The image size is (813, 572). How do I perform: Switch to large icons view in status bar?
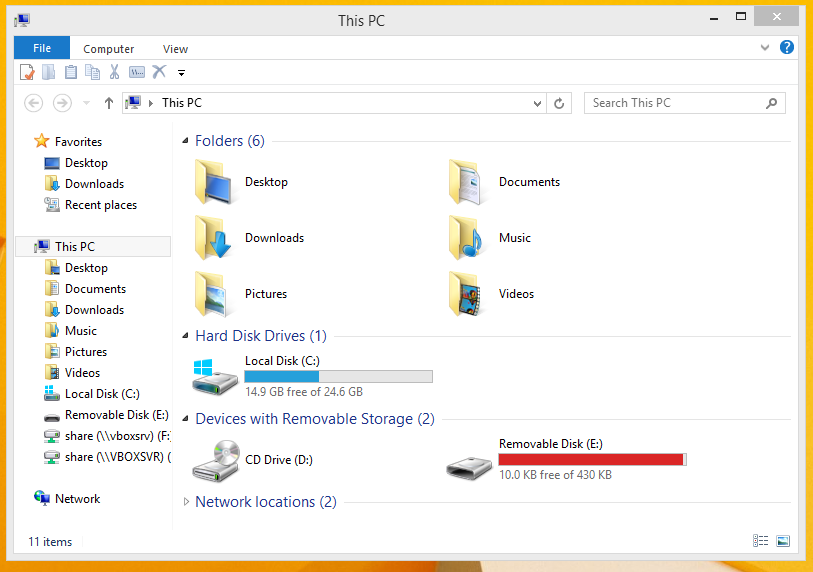click(x=783, y=541)
